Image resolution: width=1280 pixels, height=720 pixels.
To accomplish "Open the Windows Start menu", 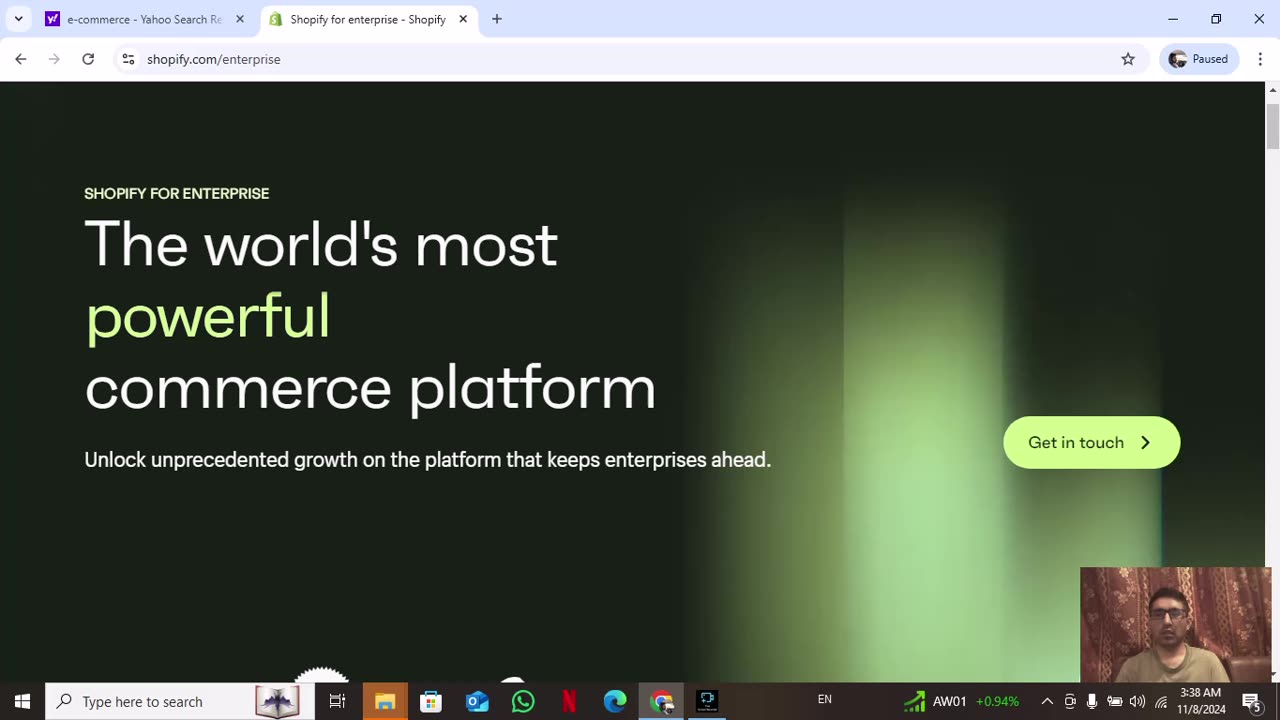I will (22, 701).
